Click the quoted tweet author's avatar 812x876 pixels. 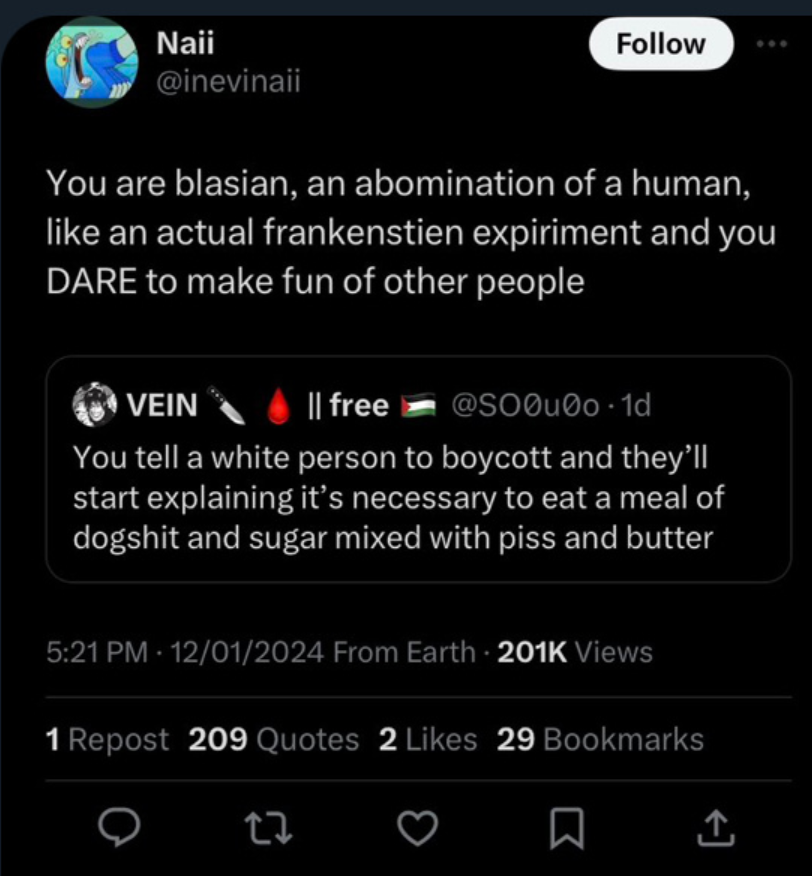point(94,404)
